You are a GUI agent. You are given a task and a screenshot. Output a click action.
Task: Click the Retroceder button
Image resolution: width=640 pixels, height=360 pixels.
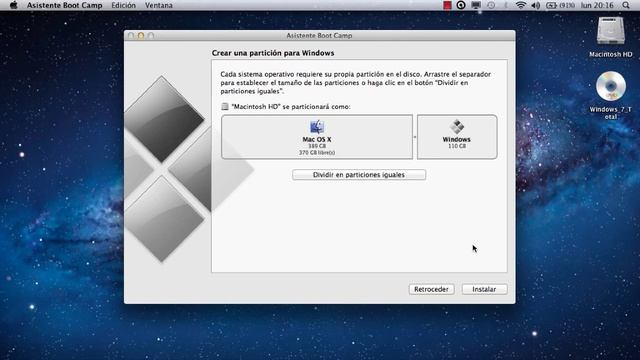tap(431, 289)
